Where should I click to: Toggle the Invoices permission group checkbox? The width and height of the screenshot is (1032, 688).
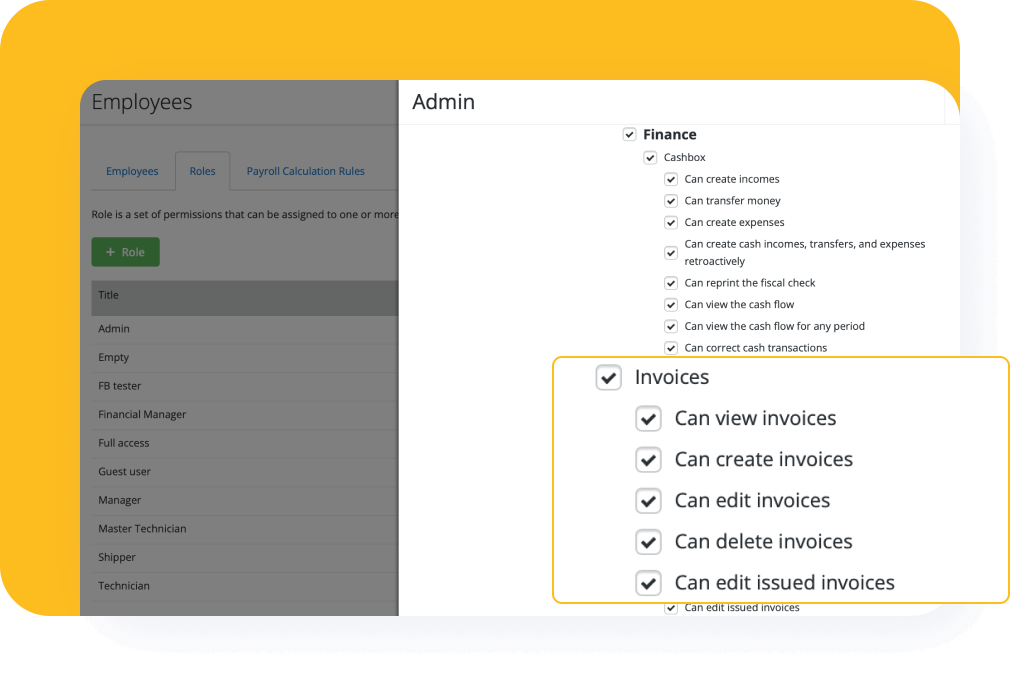tap(608, 377)
